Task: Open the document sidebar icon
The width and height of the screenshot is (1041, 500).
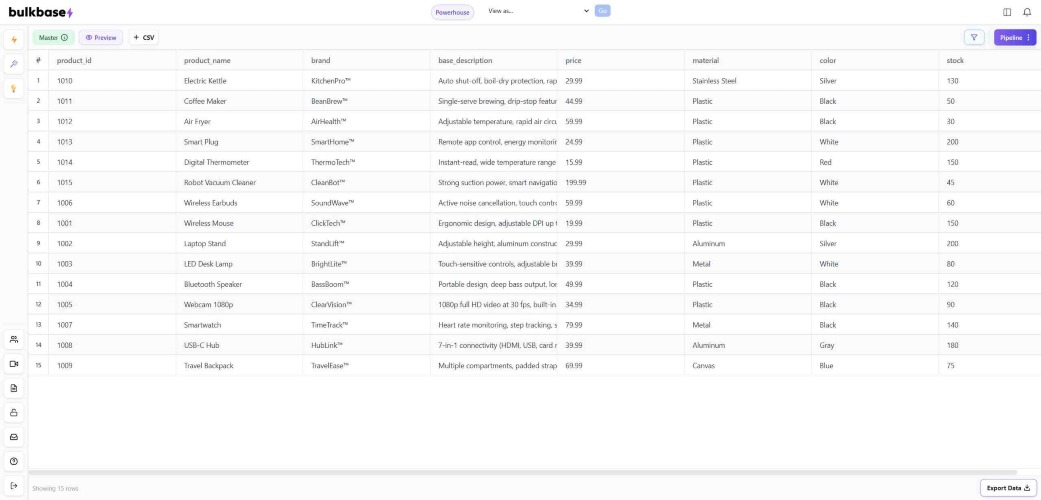Action: click(14, 388)
